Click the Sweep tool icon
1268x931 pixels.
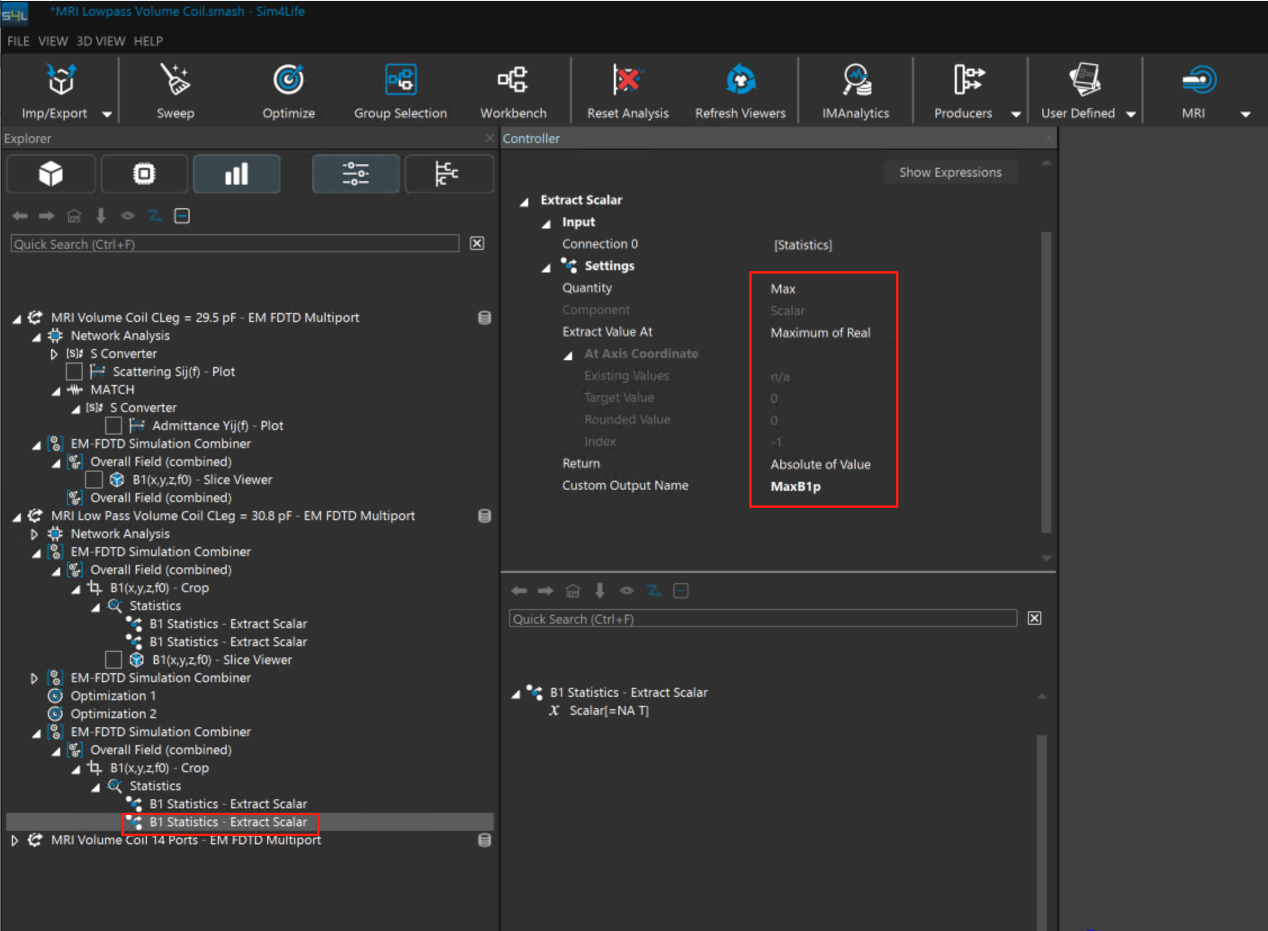click(x=175, y=81)
